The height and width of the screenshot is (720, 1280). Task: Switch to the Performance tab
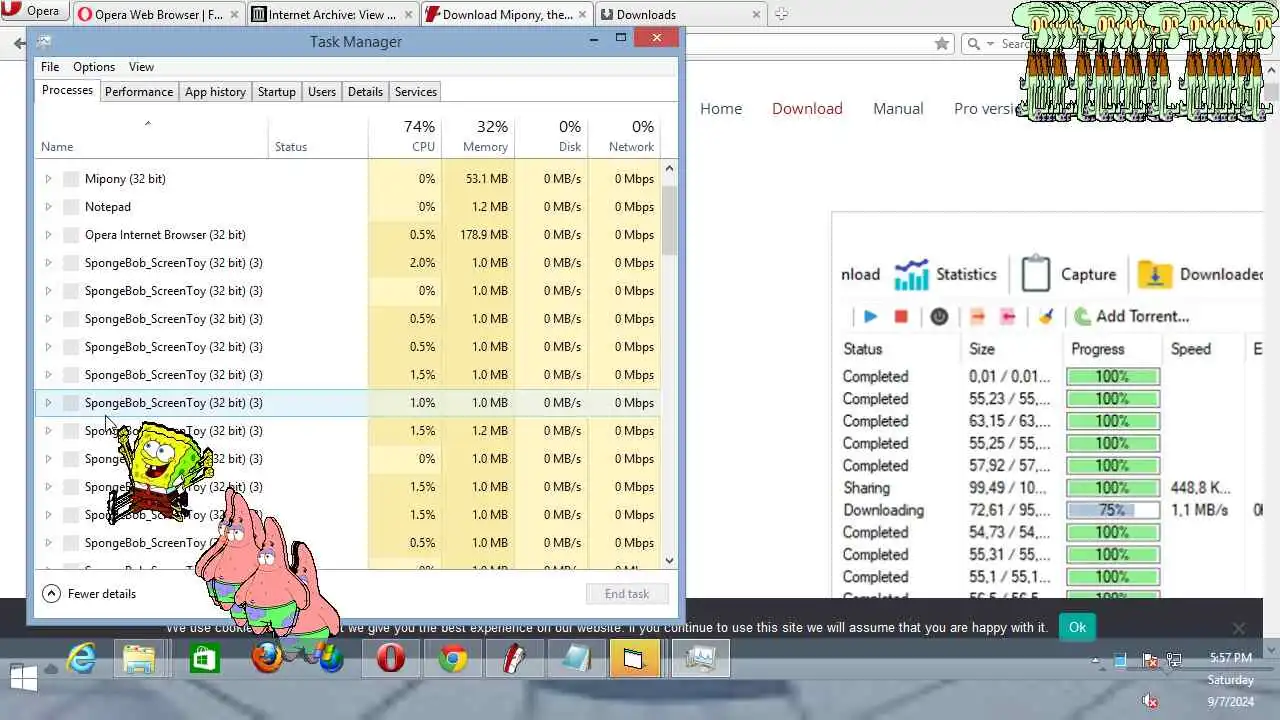(139, 91)
